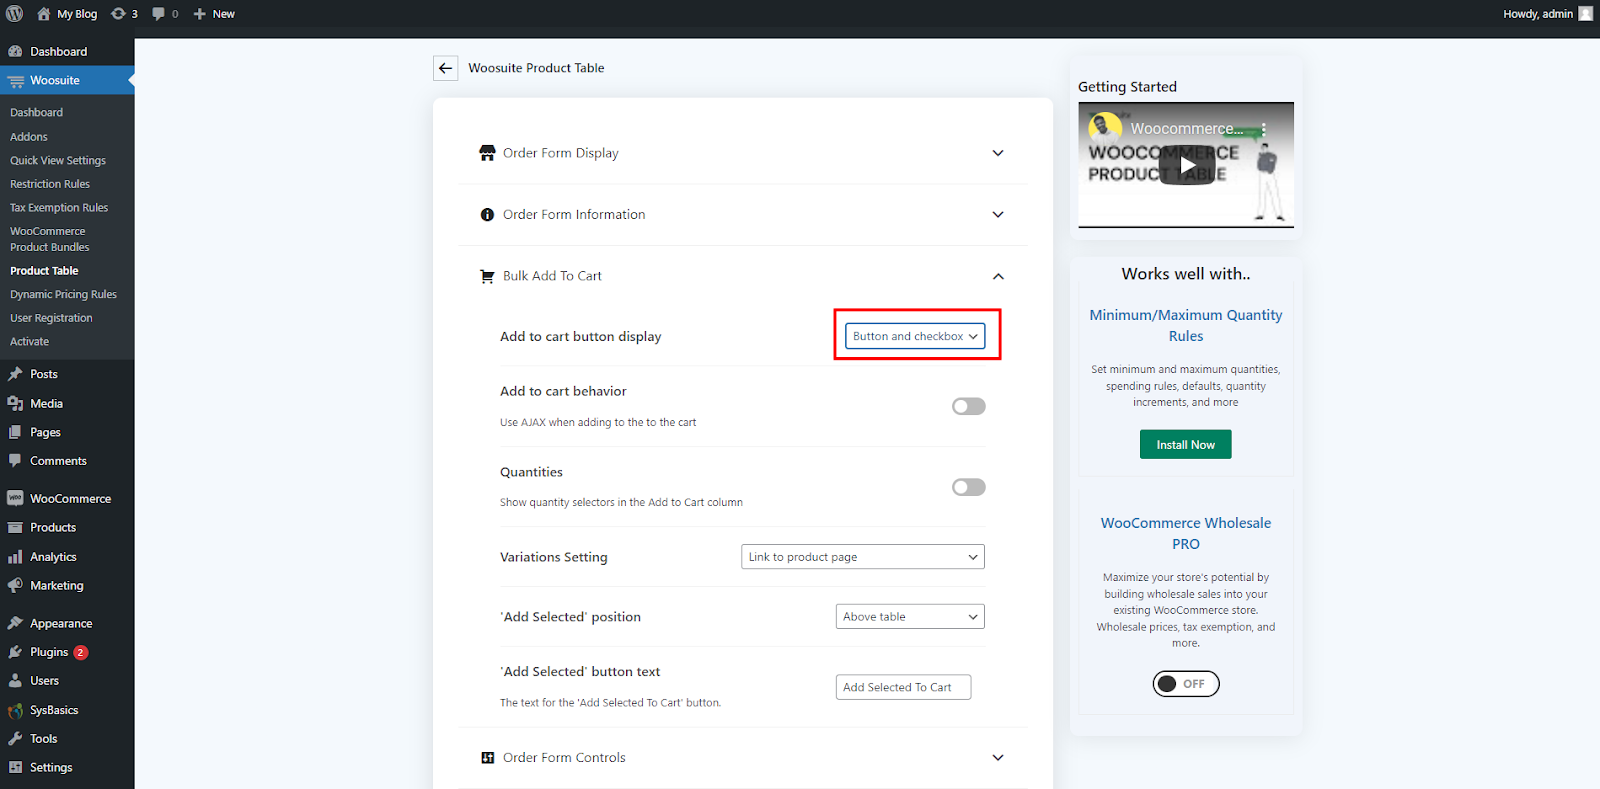Toggle the Quantities selector switch
The image size is (1600, 789).
pyautogui.click(x=968, y=487)
